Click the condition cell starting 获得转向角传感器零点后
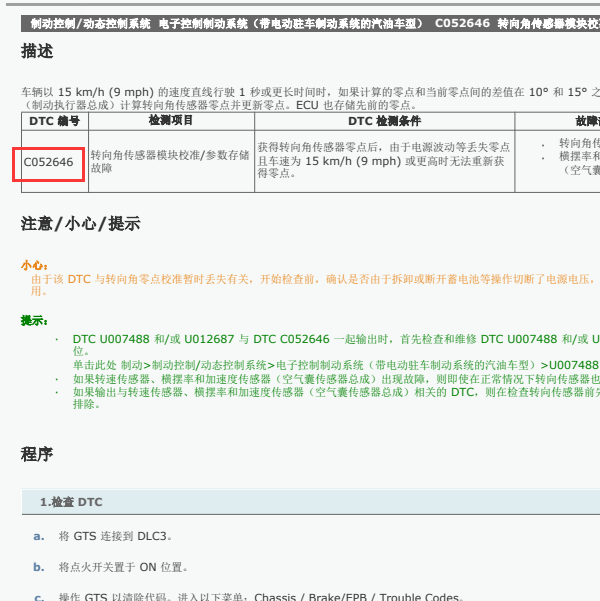The height and width of the screenshot is (601, 600). [x=384, y=160]
